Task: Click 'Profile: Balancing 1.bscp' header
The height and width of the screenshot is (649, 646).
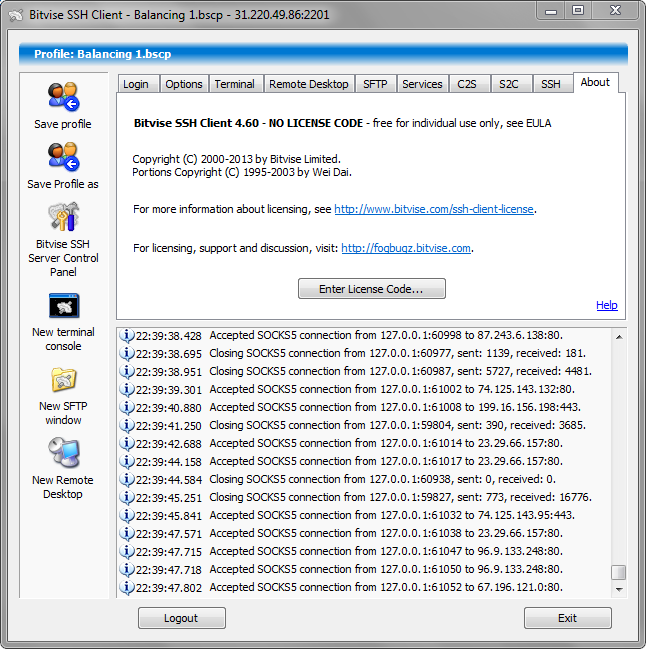Action: tap(323, 54)
